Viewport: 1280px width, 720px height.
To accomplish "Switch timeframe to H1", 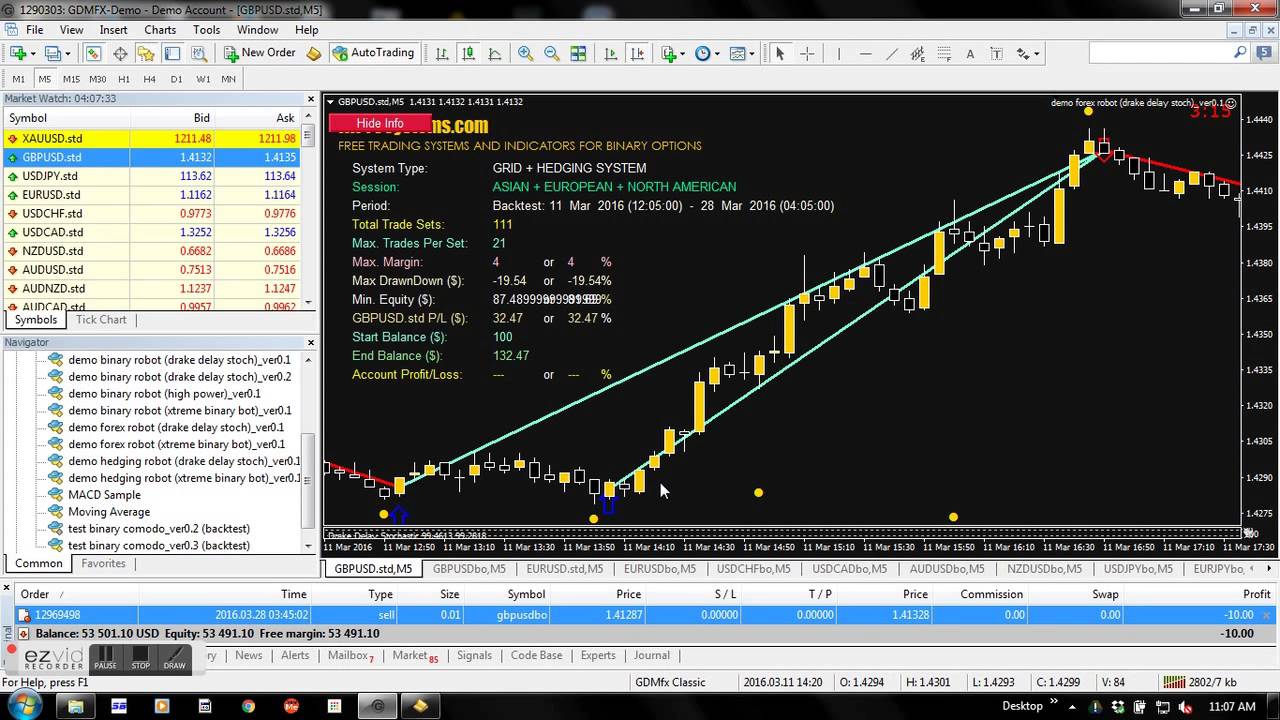I will pos(124,79).
